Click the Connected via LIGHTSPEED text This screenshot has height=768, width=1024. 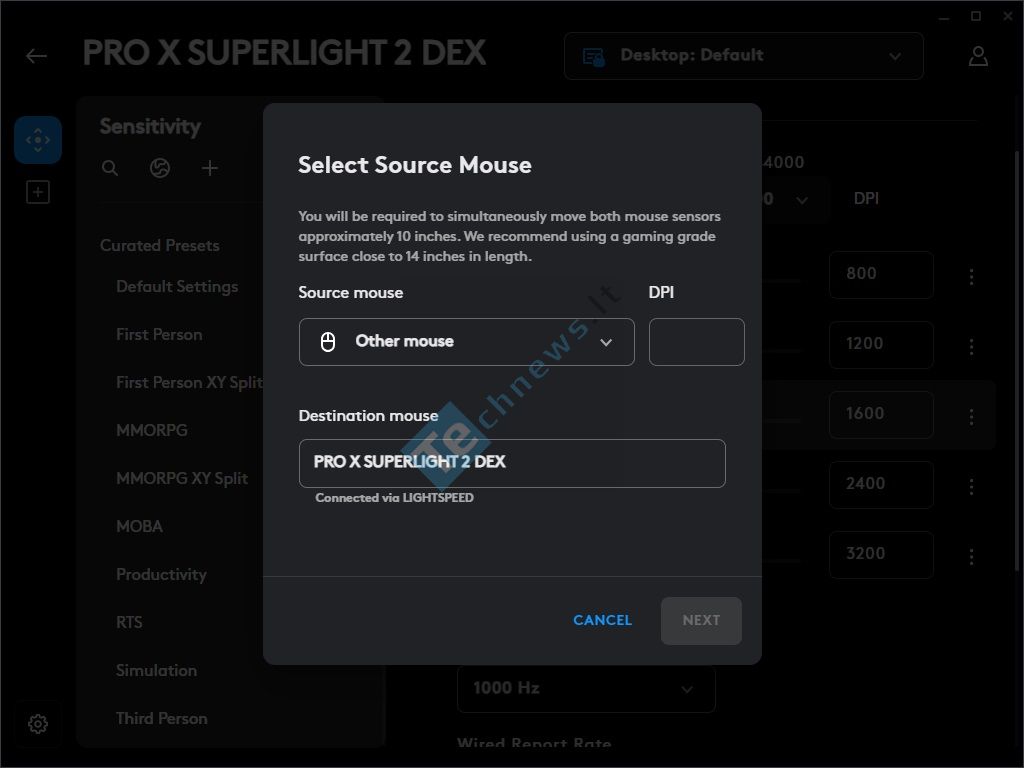point(394,498)
